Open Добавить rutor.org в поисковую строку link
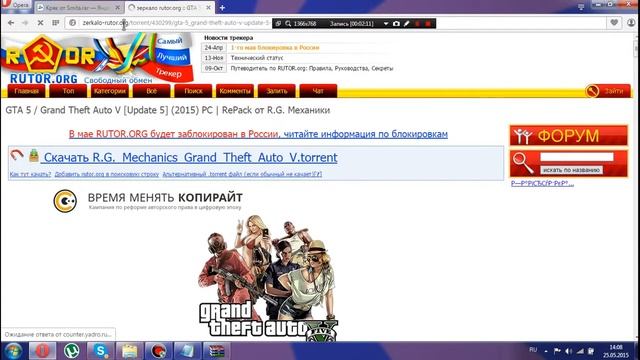640x360 pixels. pyautogui.click(x=107, y=174)
